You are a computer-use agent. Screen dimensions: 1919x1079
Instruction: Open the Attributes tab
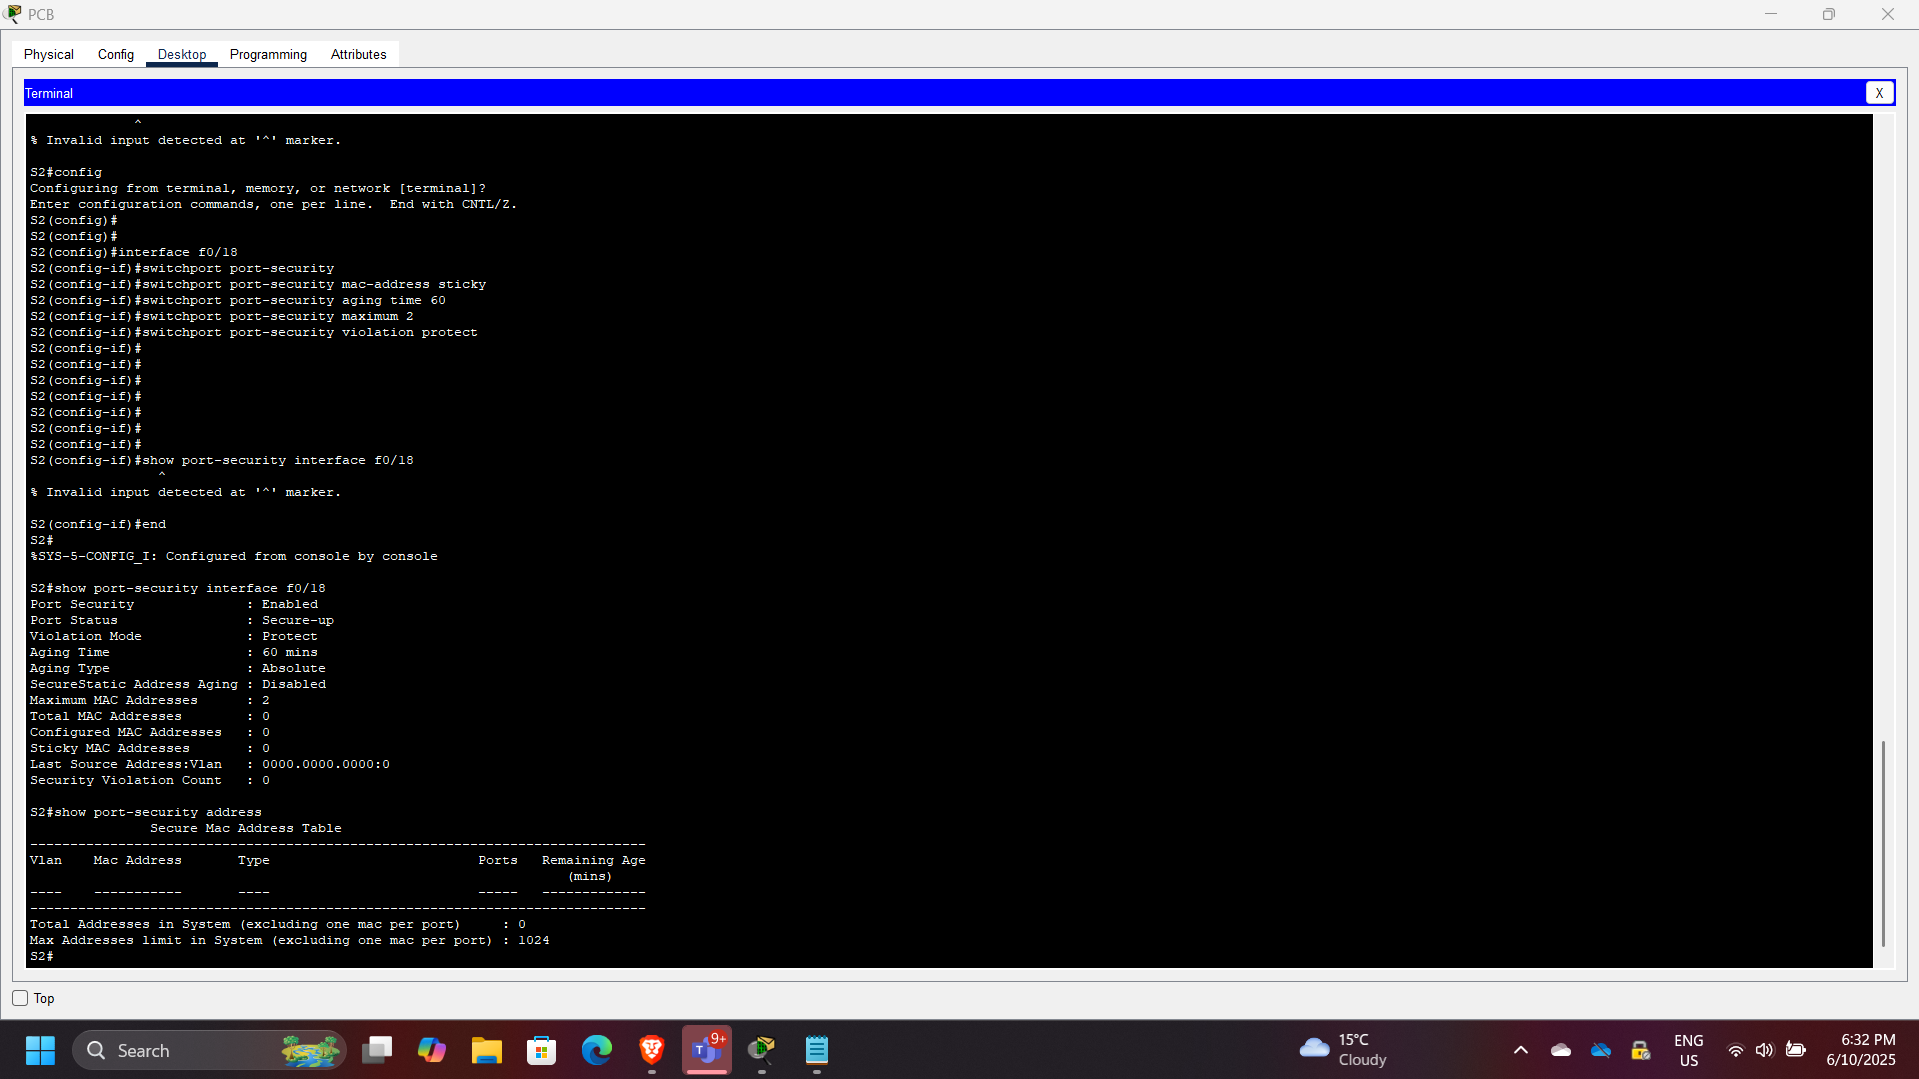357,54
